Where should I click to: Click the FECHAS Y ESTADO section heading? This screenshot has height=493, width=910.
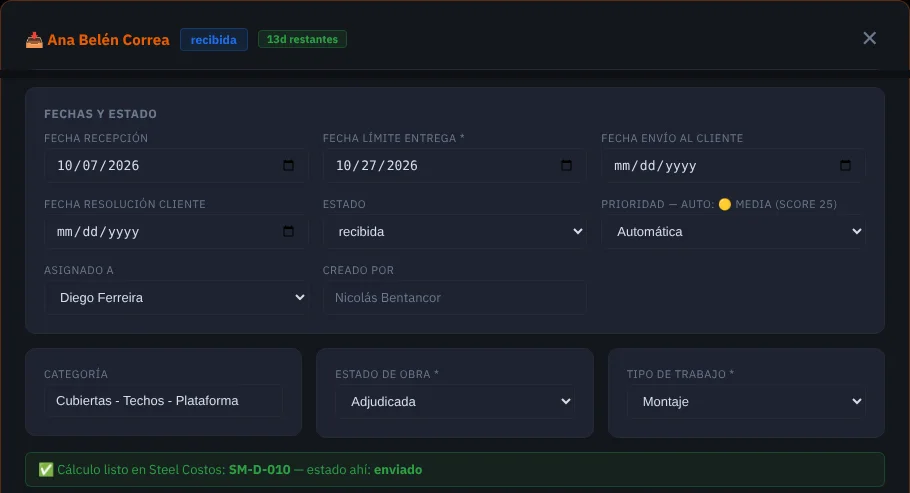(x=100, y=114)
